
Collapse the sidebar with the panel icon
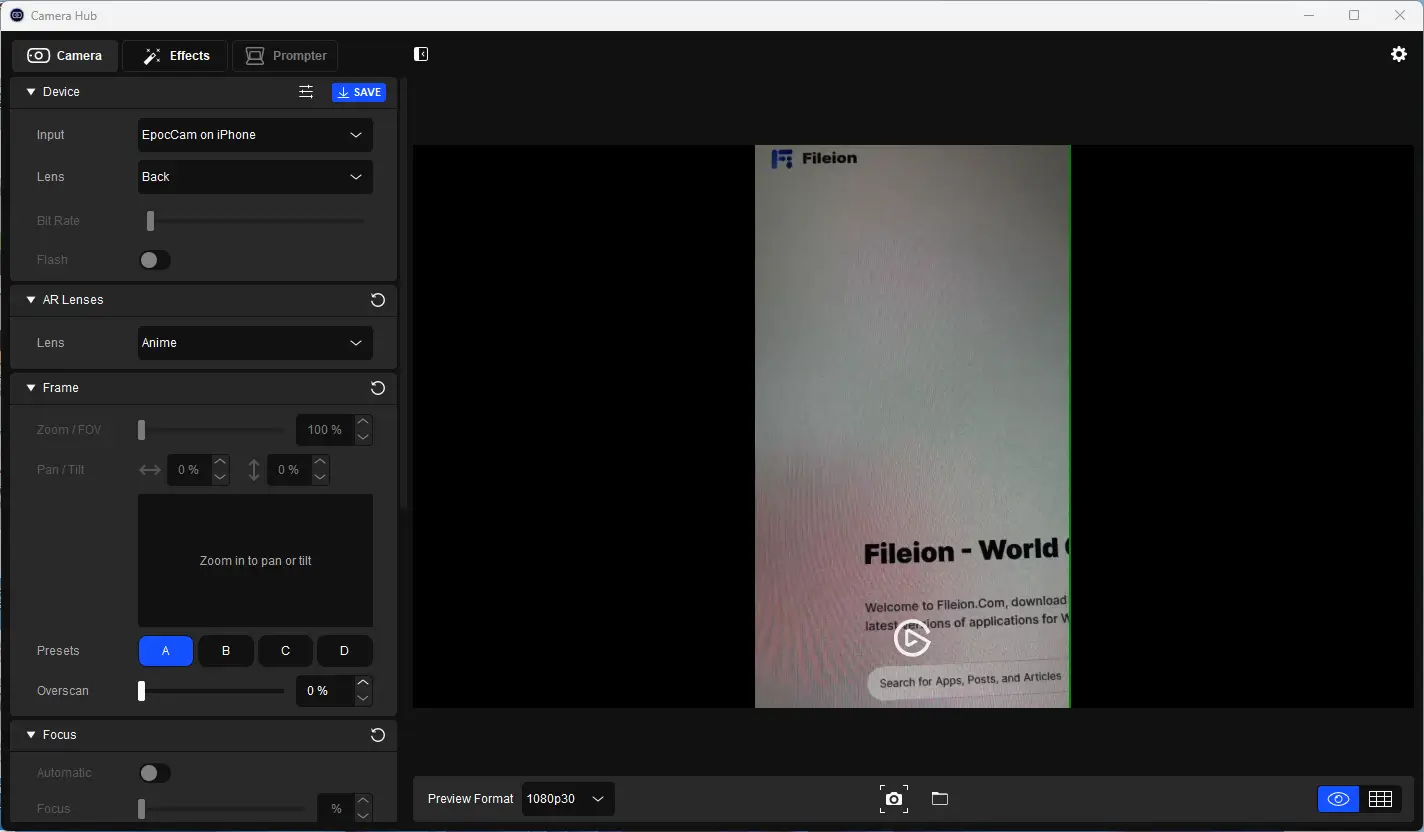[x=421, y=54]
